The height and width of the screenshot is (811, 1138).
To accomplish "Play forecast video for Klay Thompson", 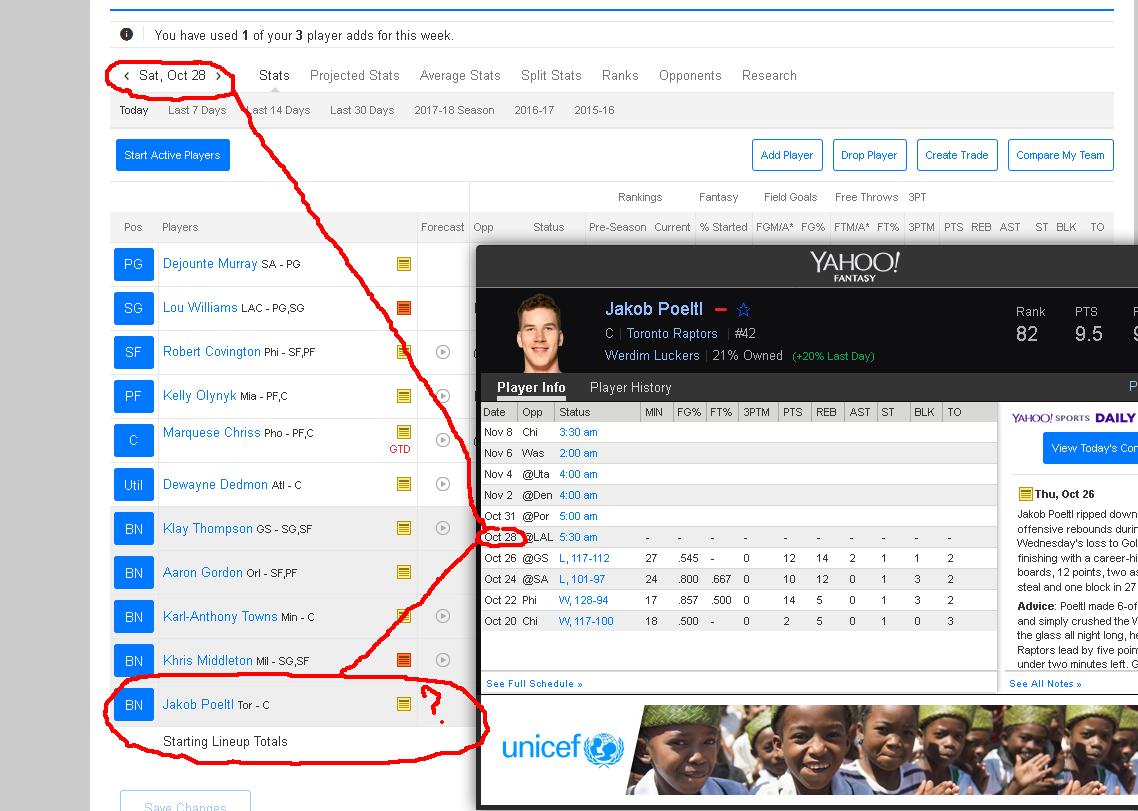I will click(443, 529).
